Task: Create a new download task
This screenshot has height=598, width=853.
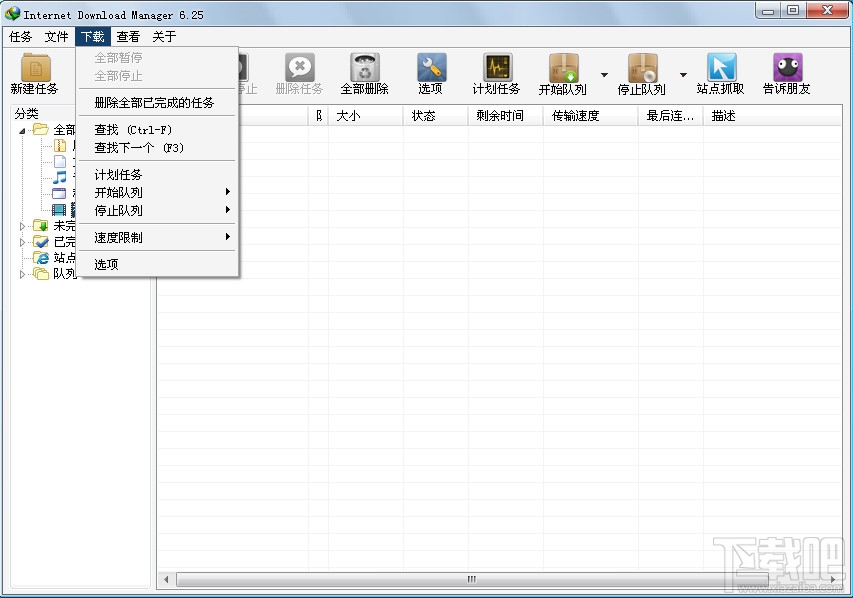Action: point(36,72)
